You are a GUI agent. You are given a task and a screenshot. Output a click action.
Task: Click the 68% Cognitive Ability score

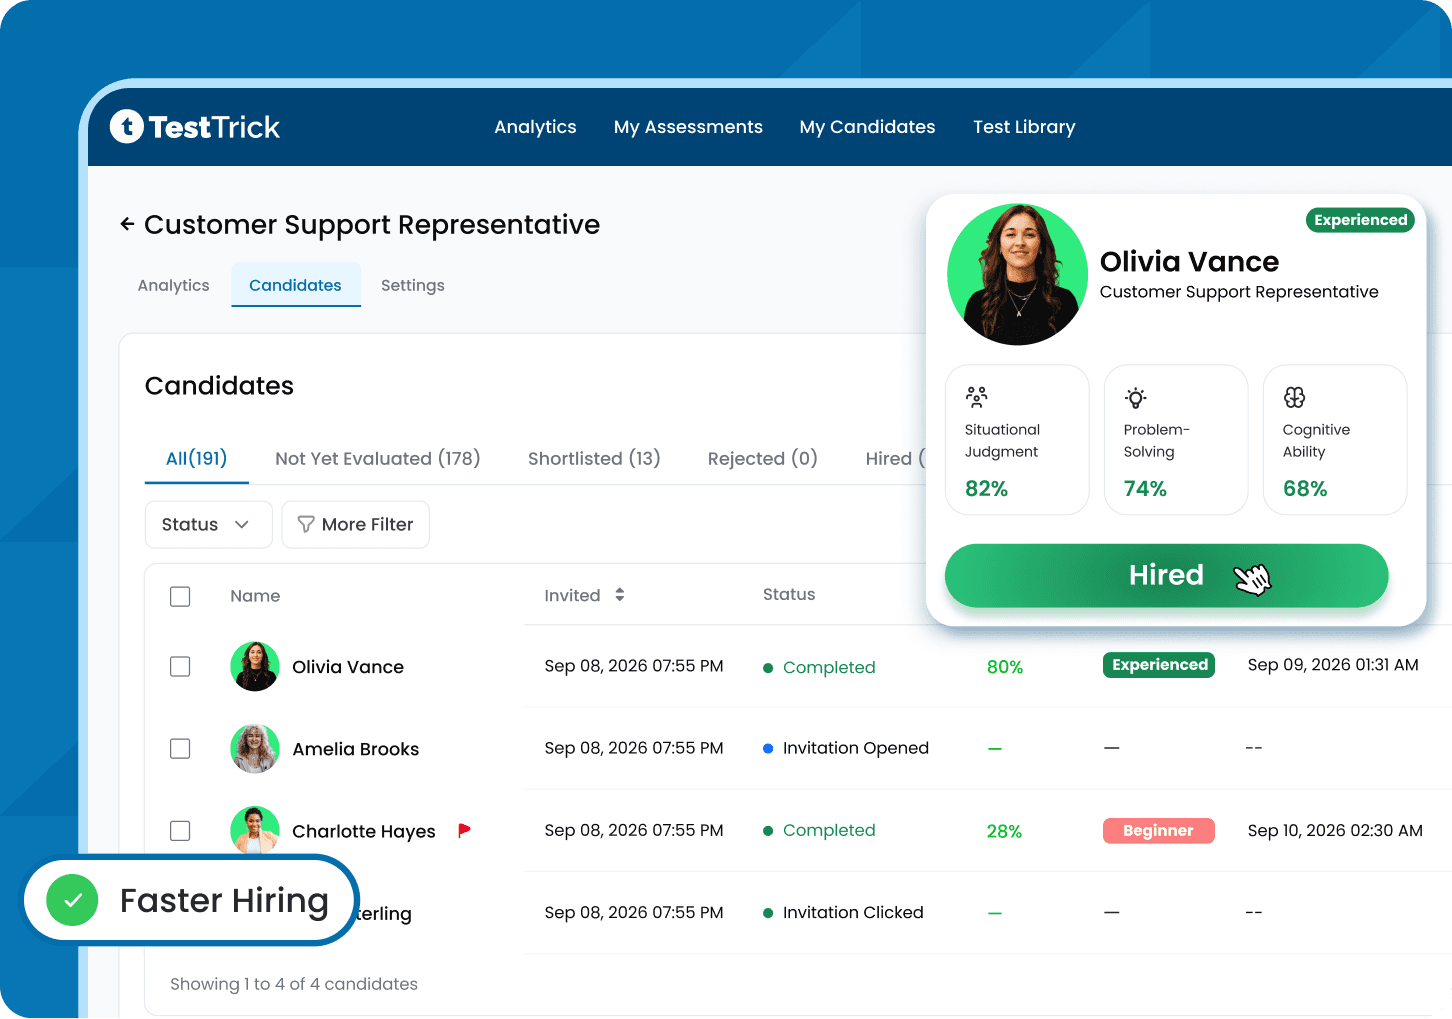click(x=1305, y=489)
